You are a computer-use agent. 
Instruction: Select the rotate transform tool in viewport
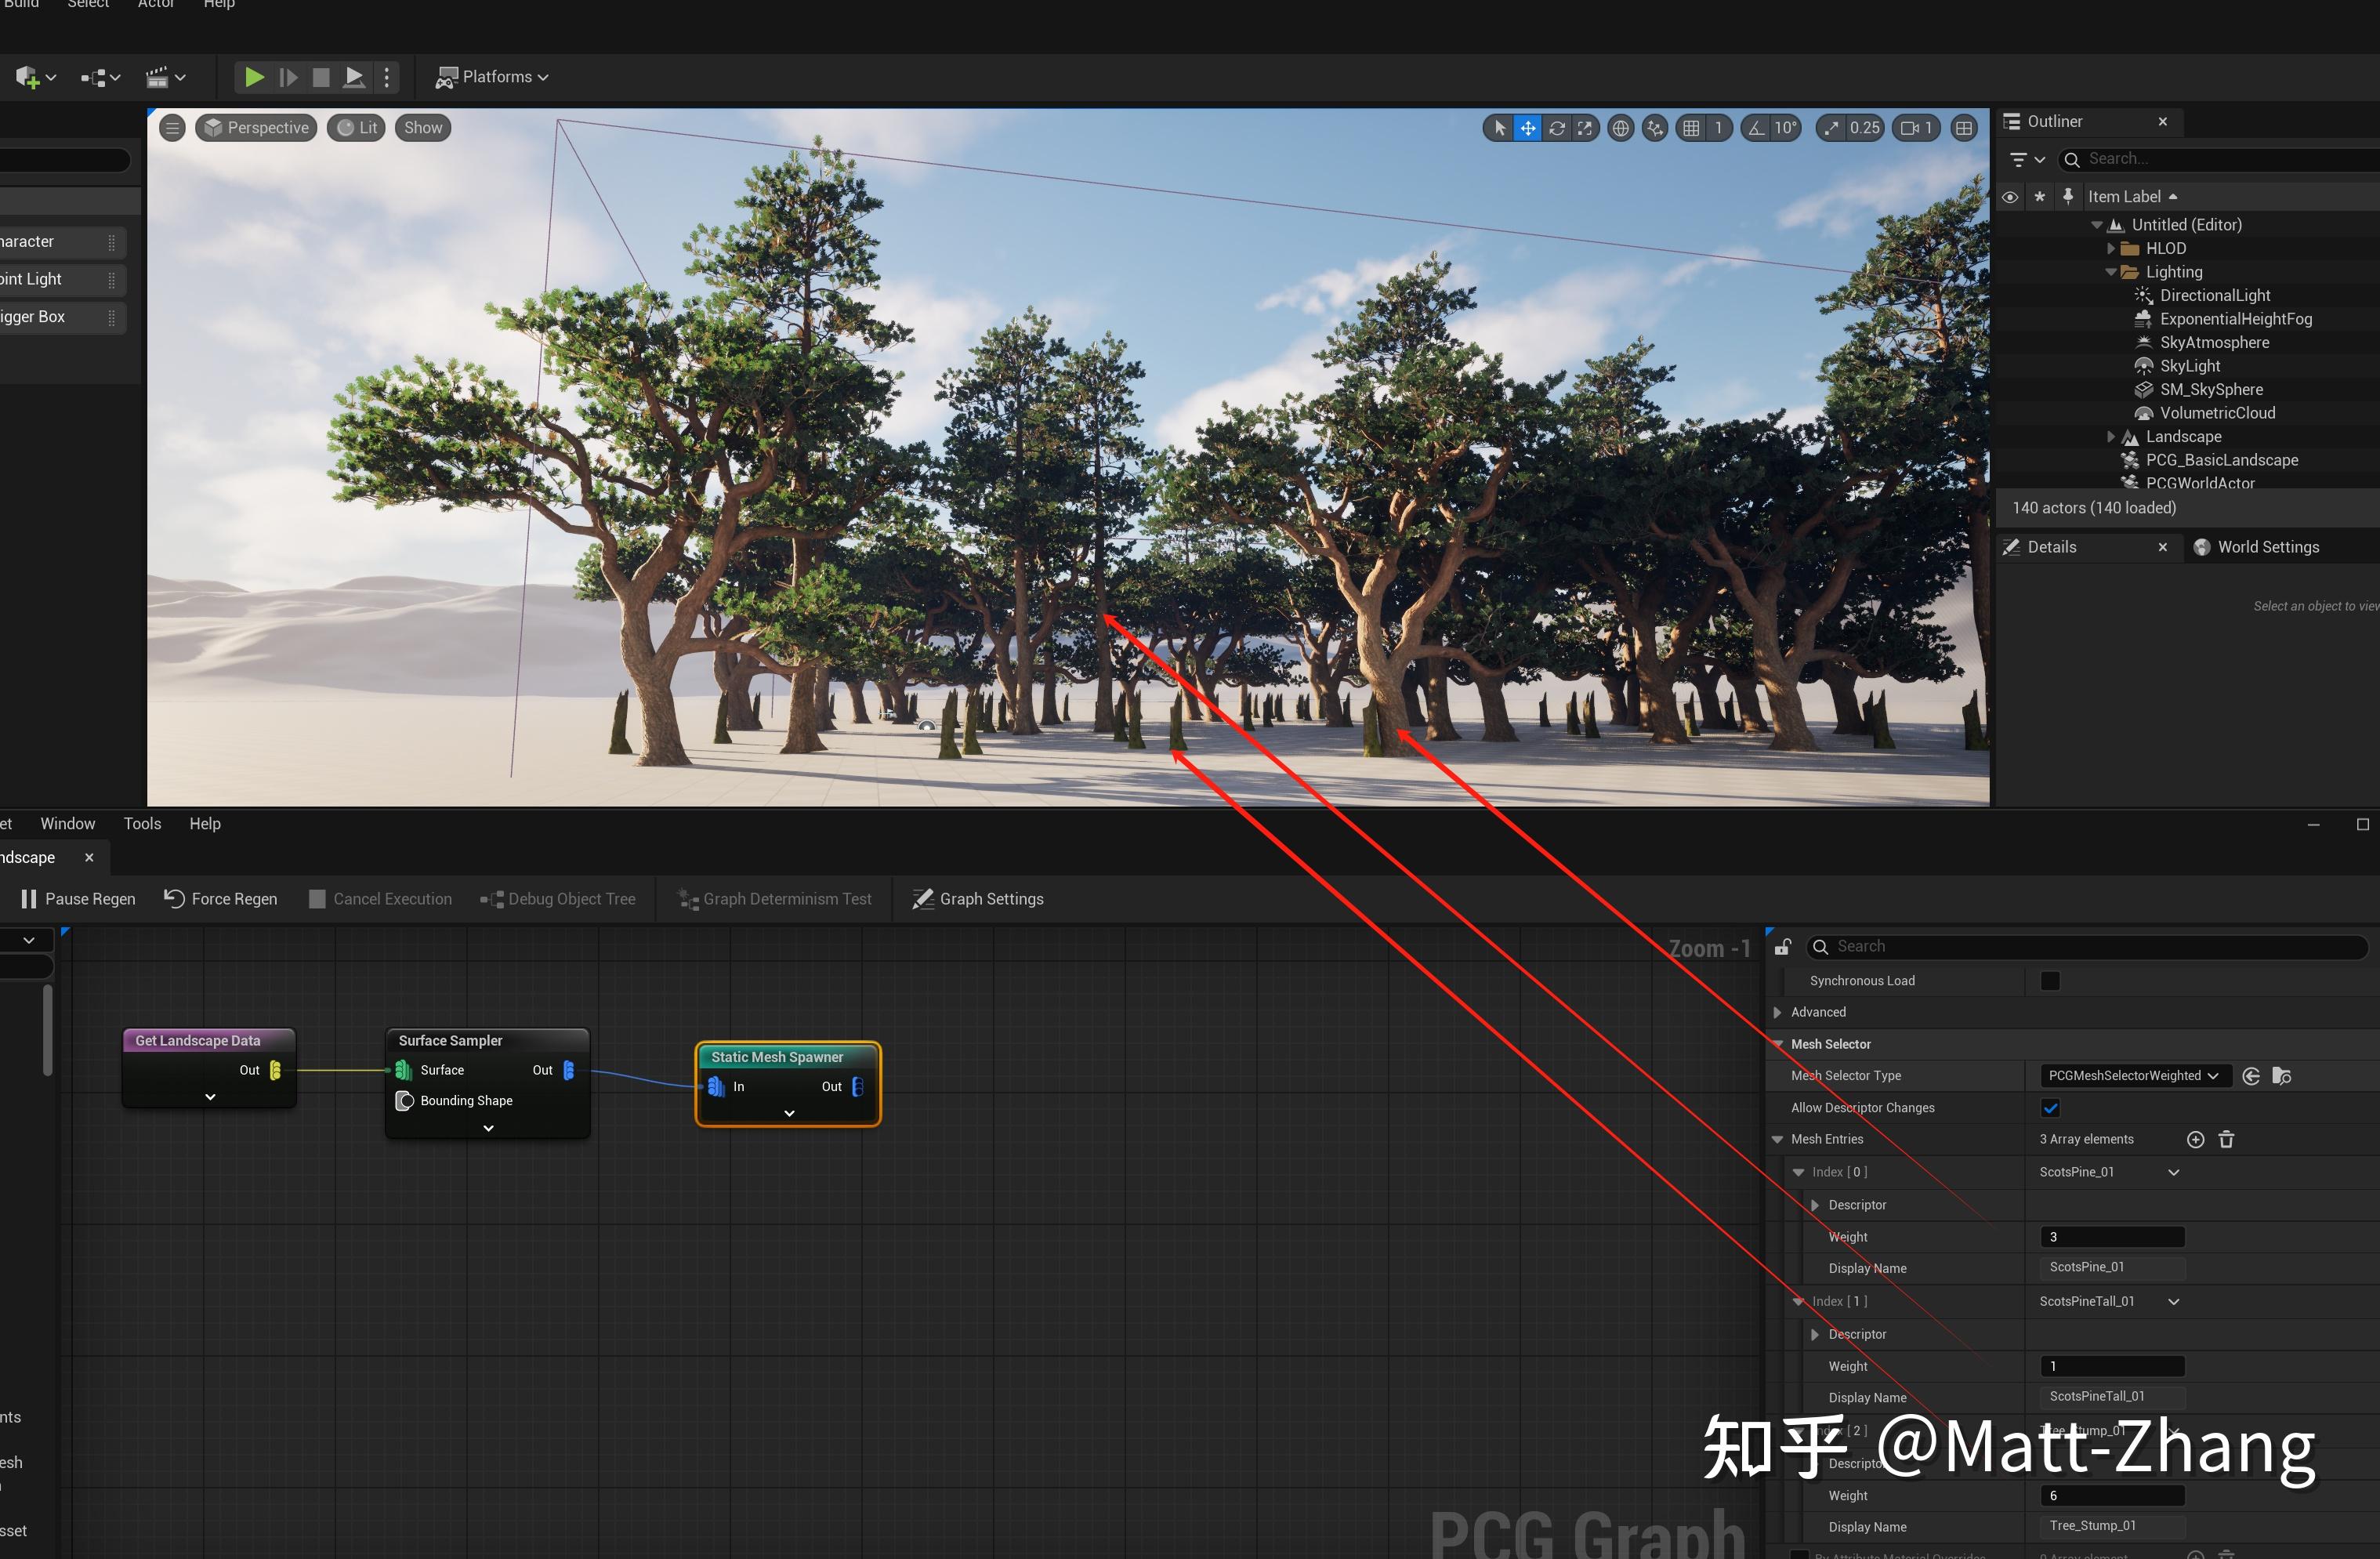pos(1557,128)
